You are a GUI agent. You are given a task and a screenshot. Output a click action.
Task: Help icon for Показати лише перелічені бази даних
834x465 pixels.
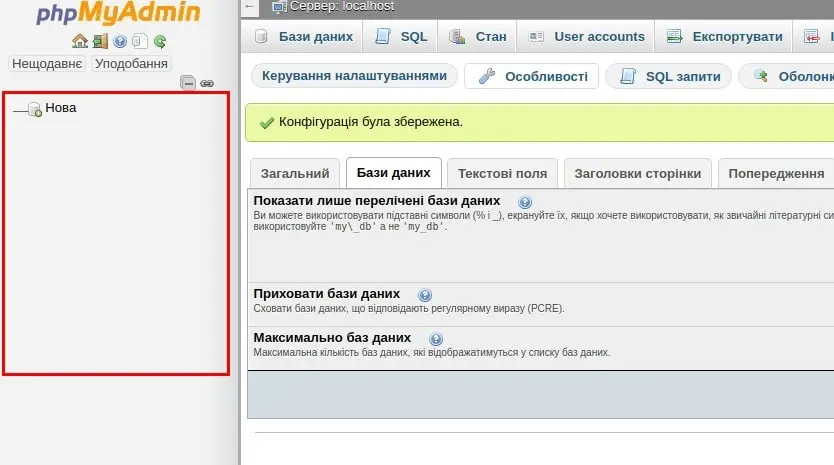click(x=525, y=202)
